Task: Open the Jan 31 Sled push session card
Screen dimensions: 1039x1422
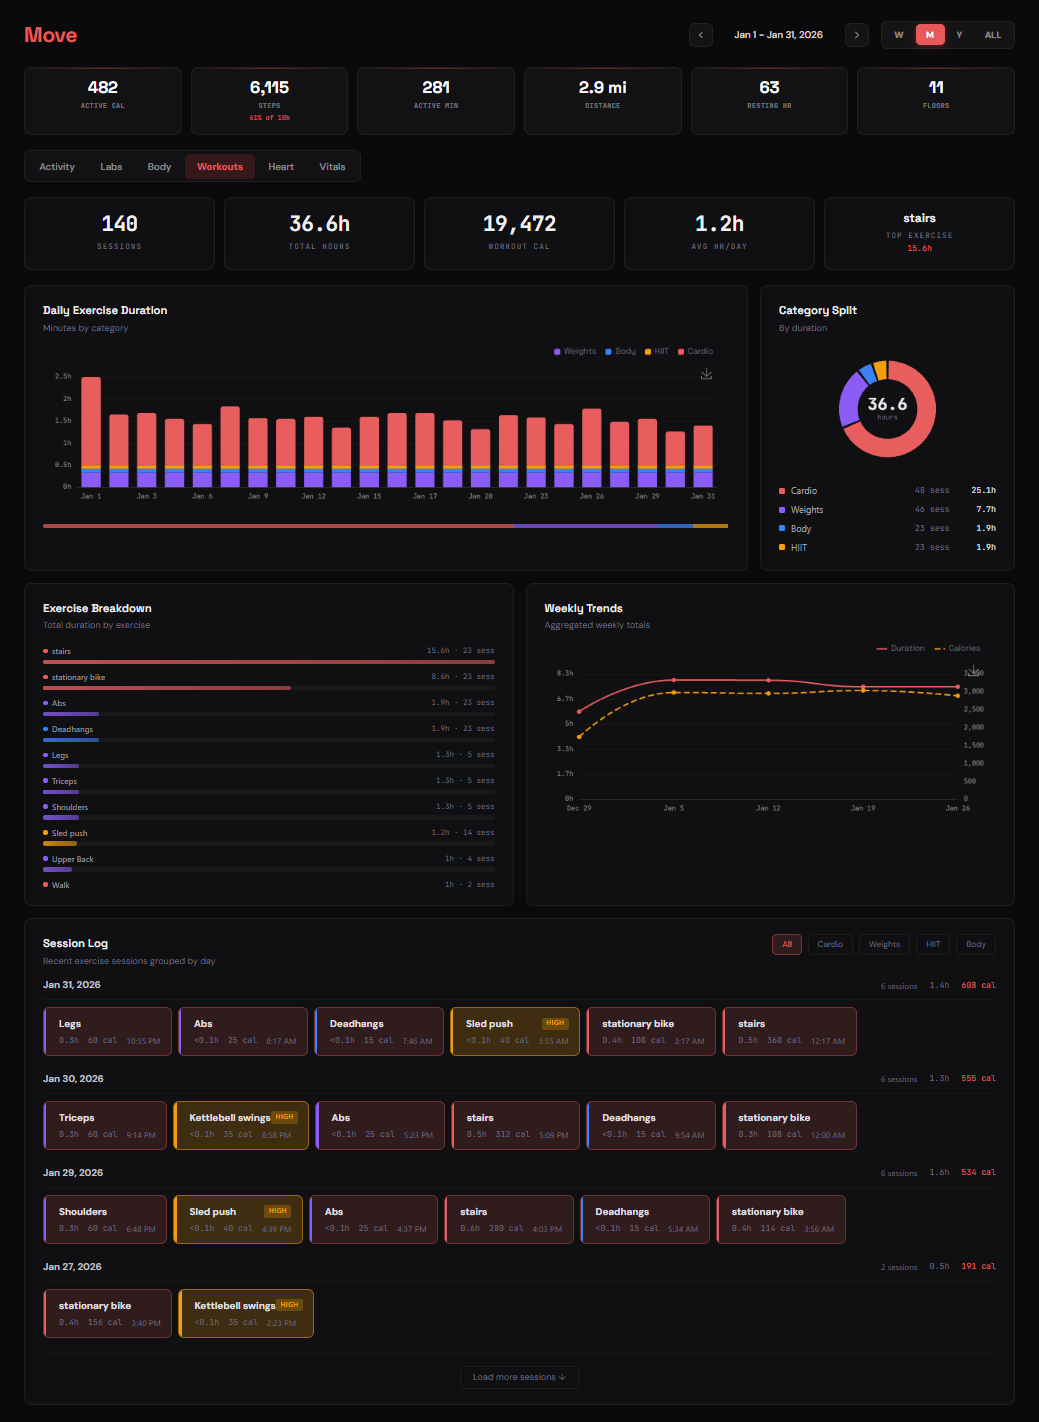Action: (x=515, y=1031)
